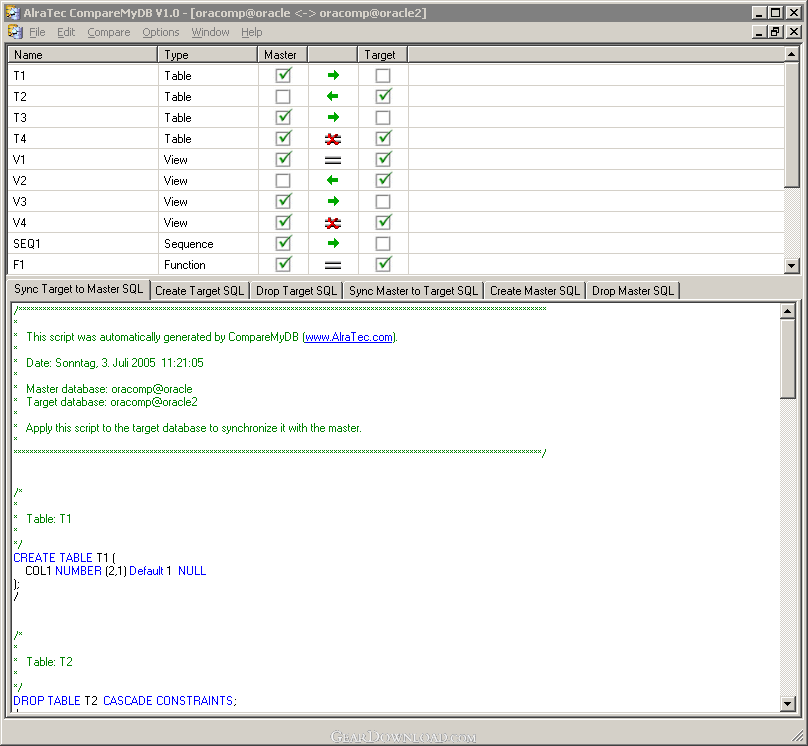Toggle the Target checkbox for T4
808x746 pixels.
pyautogui.click(x=383, y=139)
